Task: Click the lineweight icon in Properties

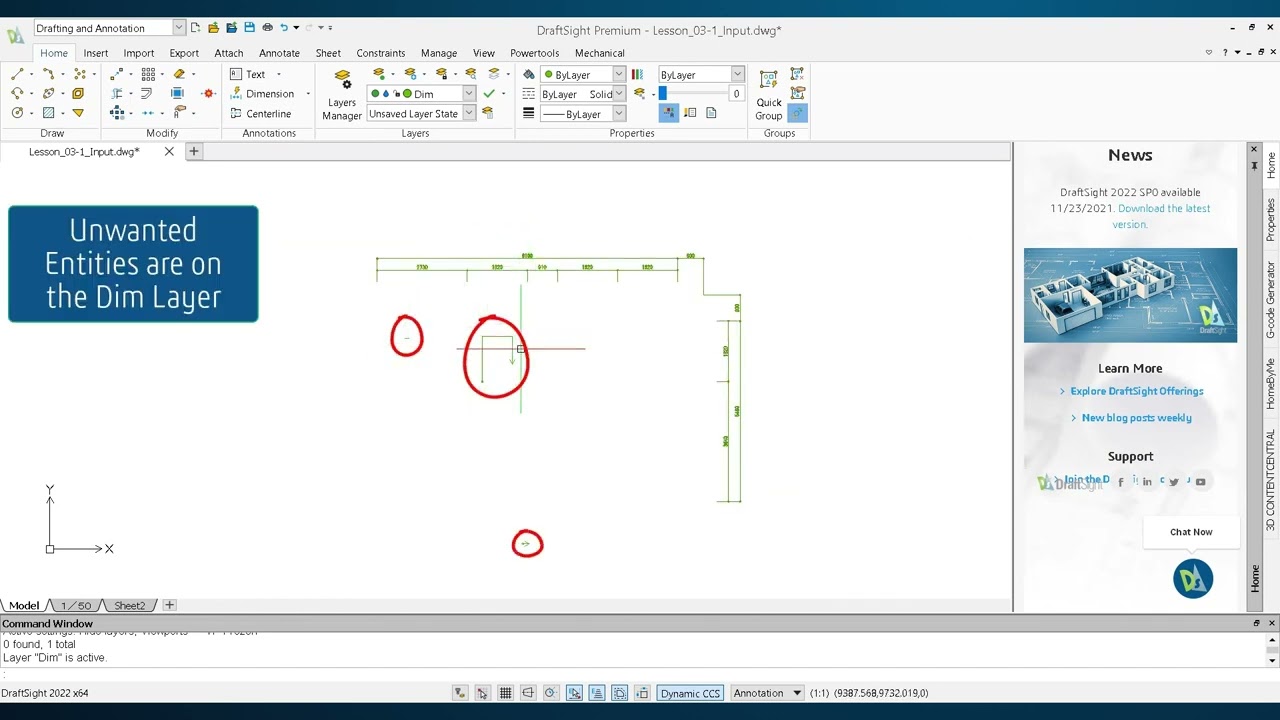Action: (x=529, y=113)
